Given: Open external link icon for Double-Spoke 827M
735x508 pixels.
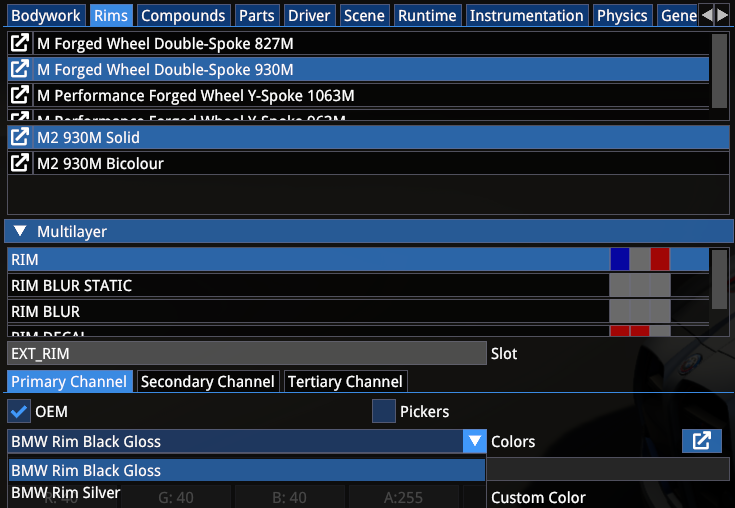Looking at the screenshot, I should pos(20,43).
